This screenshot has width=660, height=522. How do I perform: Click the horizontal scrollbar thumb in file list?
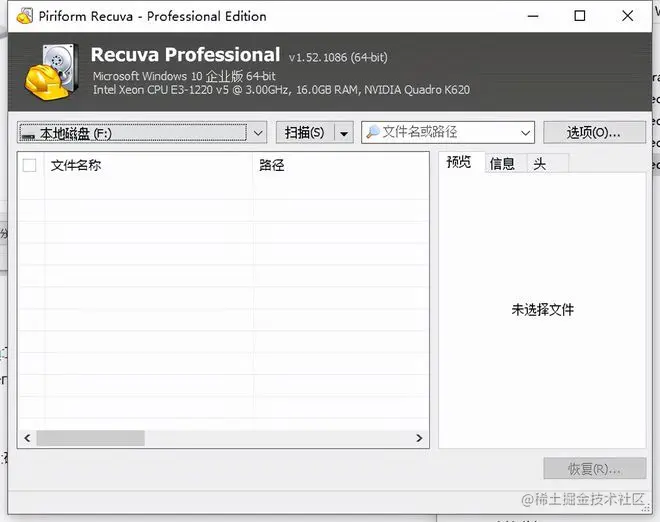click(90, 438)
